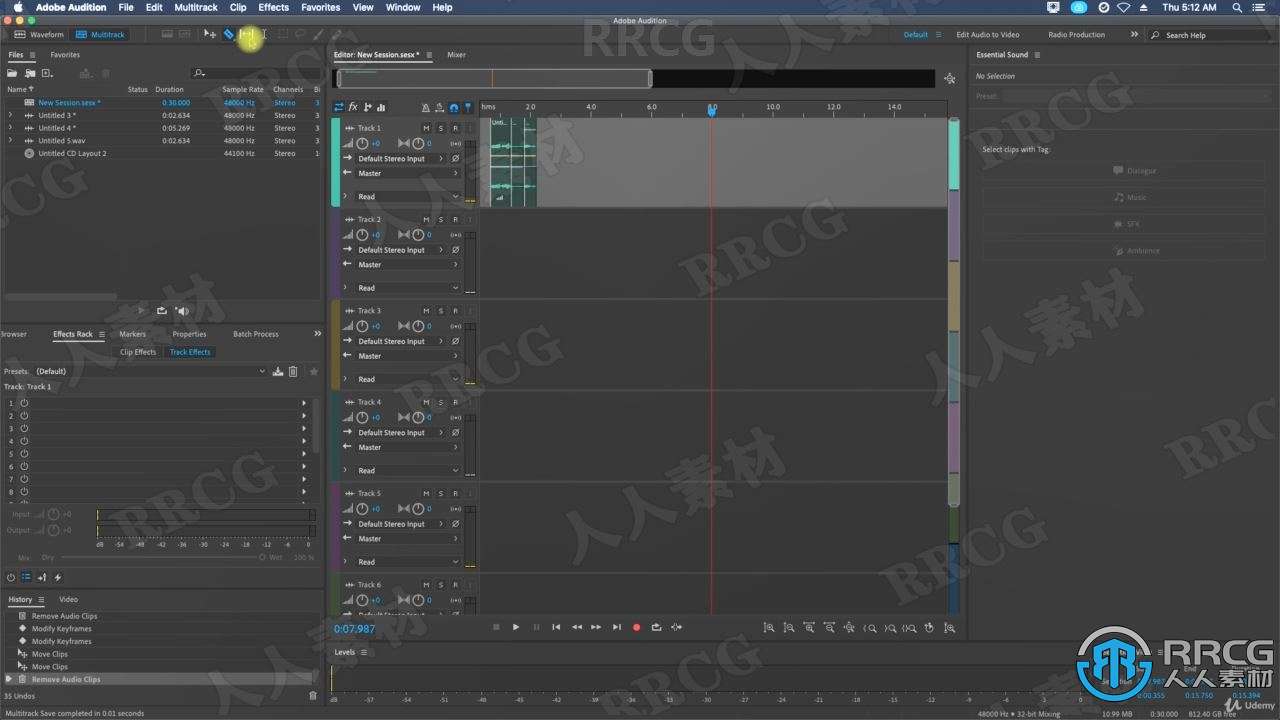Open effects slot 1 arrow menu

point(304,403)
